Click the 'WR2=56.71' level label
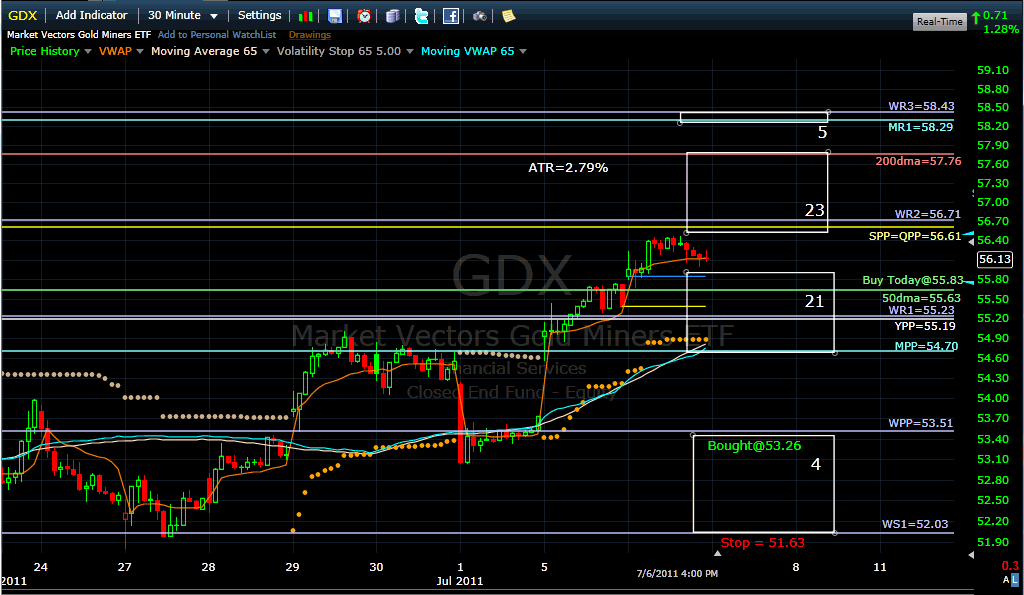The height and width of the screenshot is (595, 1024). (x=927, y=214)
